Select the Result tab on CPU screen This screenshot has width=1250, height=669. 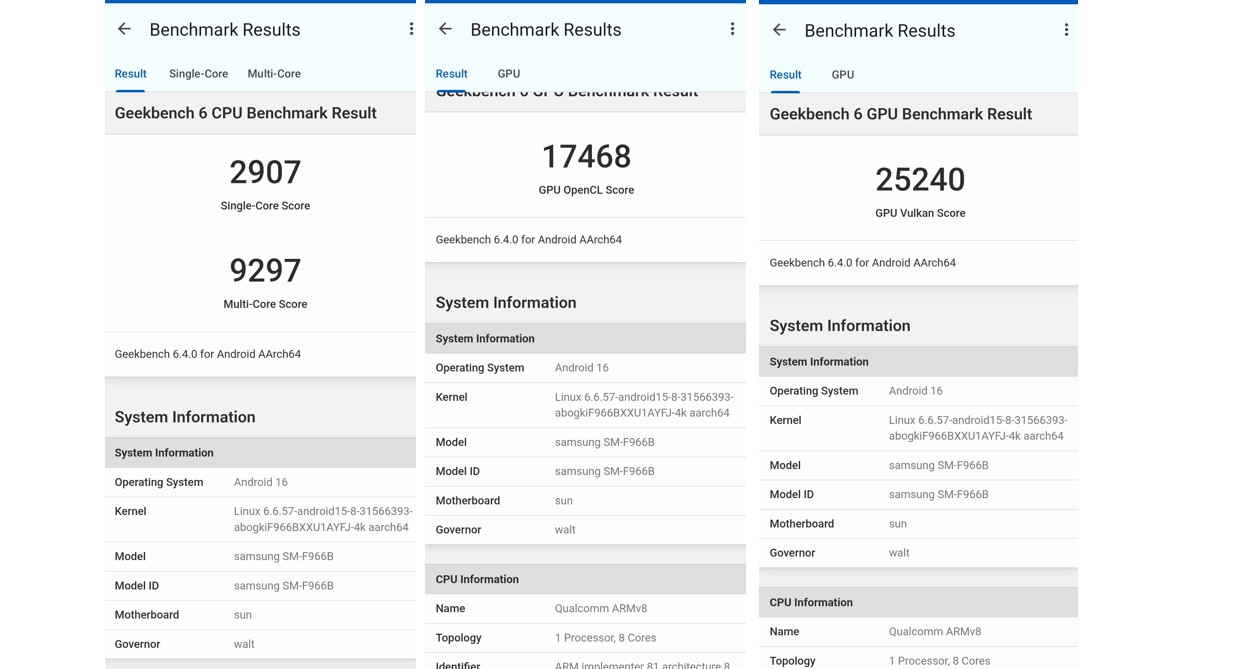point(130,74)
